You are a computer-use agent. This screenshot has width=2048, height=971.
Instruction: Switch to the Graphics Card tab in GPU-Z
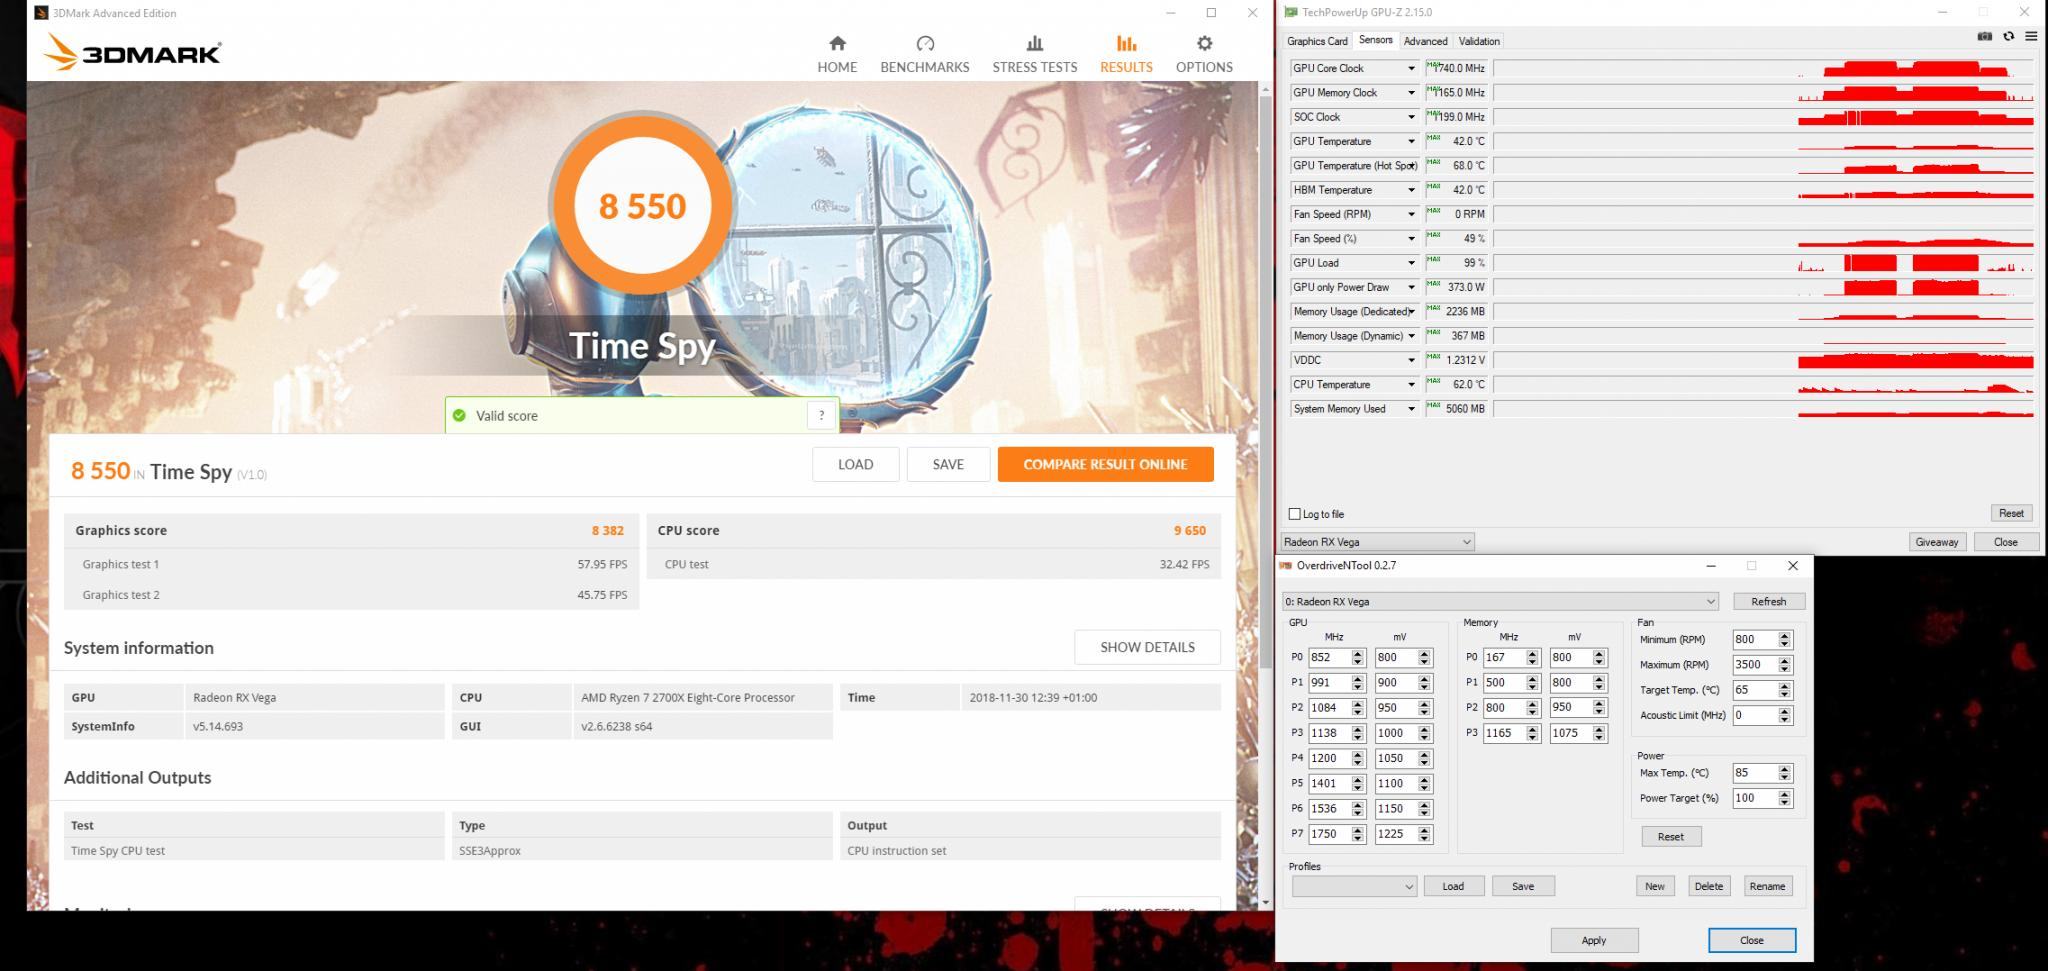tap(1317, 41)
